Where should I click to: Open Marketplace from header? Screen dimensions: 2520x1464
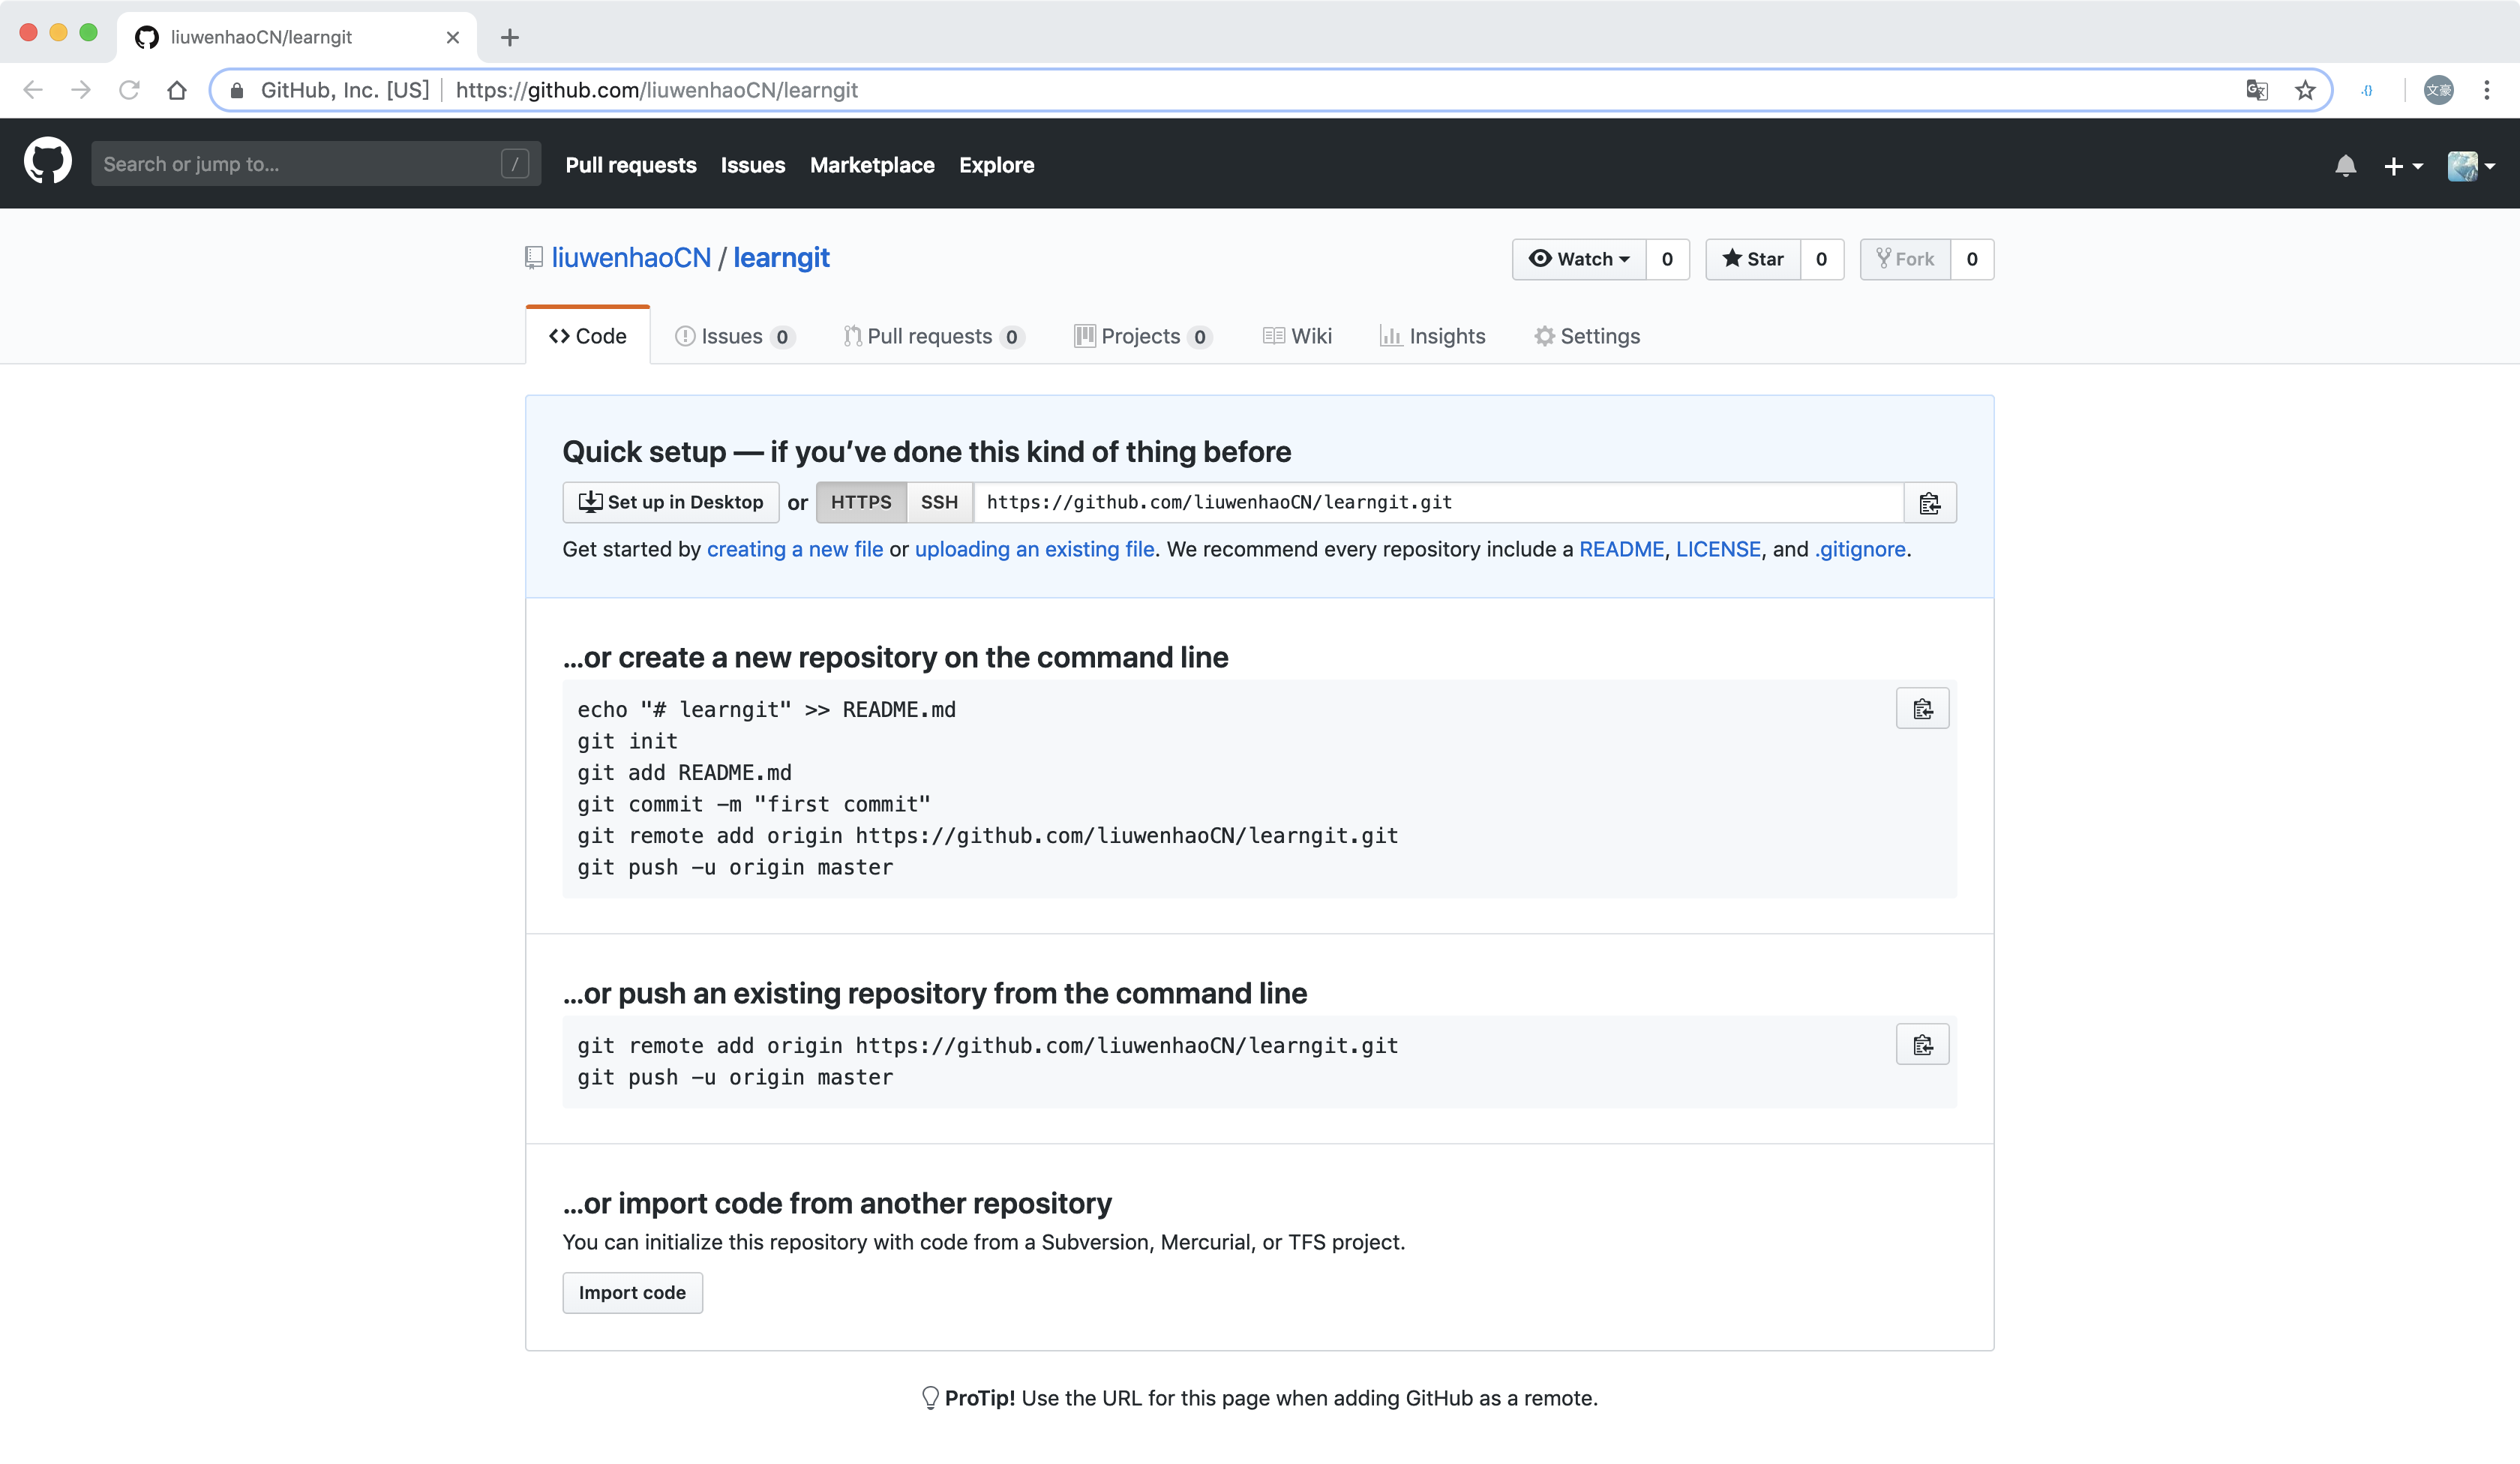point(872,165)
